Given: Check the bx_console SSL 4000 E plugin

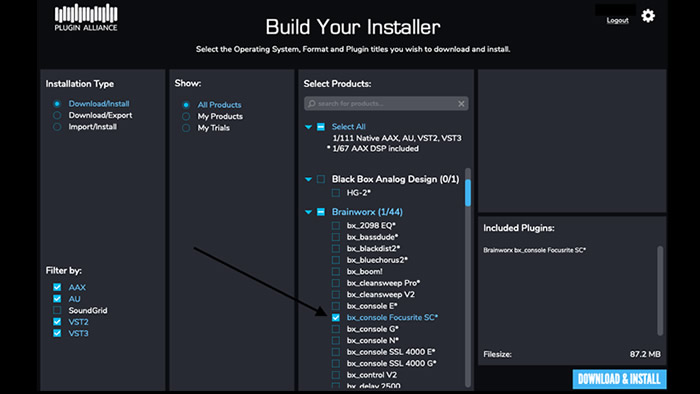Looking at the screenshot, I should tap(336, 352).
